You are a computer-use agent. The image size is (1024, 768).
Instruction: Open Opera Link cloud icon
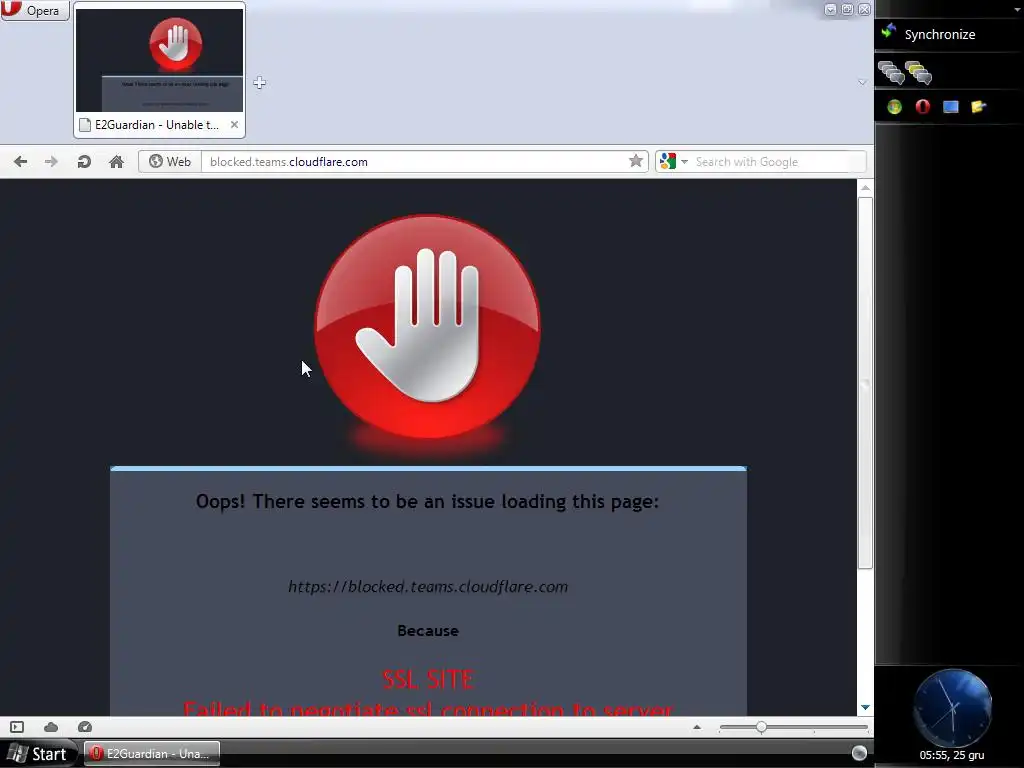pyautogui.click(x=51, y=727)
